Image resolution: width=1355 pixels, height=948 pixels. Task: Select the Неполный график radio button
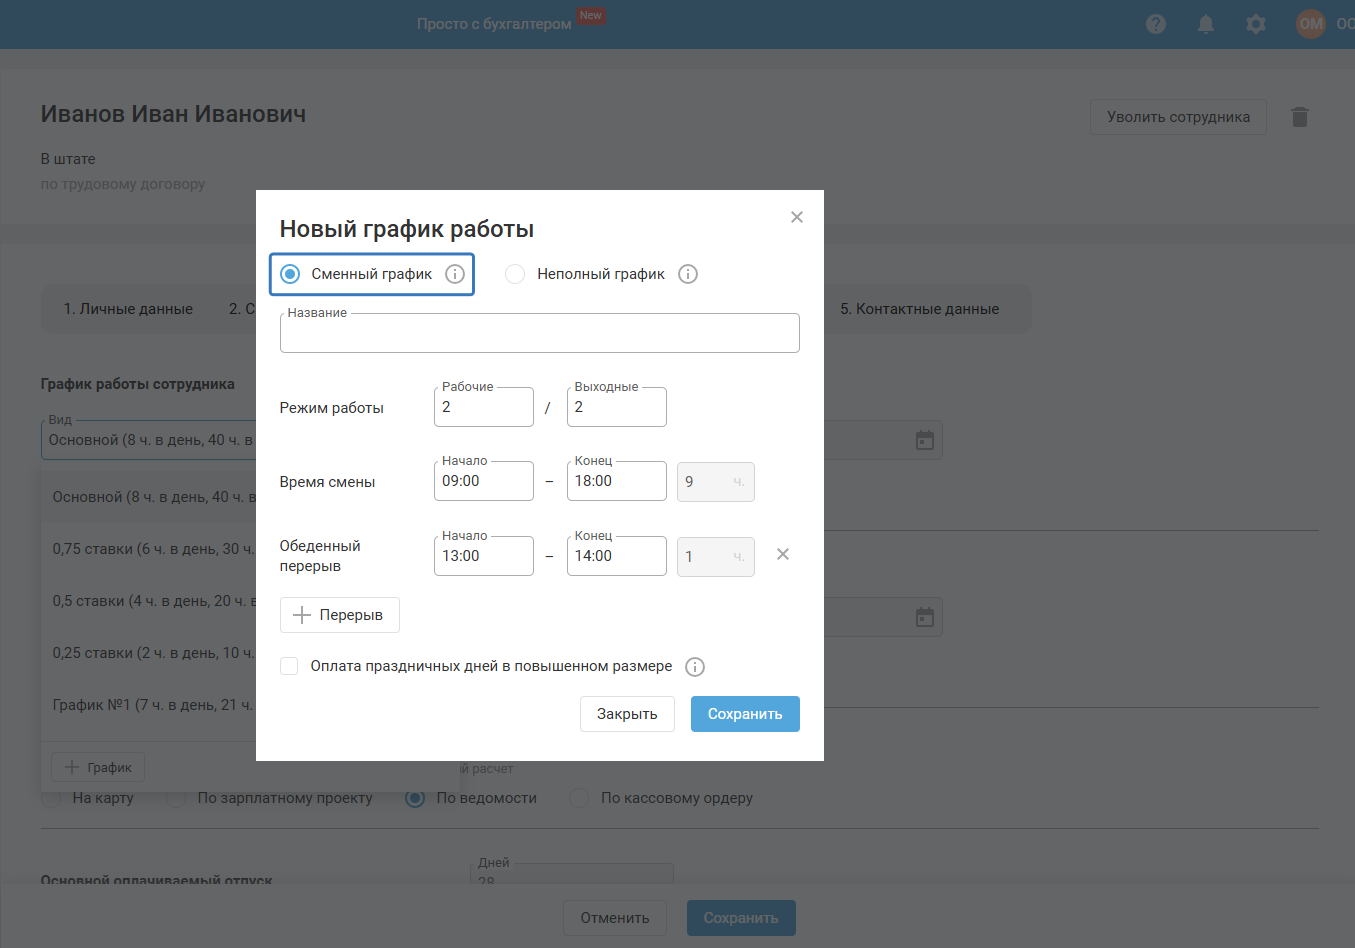coord(515,274)
